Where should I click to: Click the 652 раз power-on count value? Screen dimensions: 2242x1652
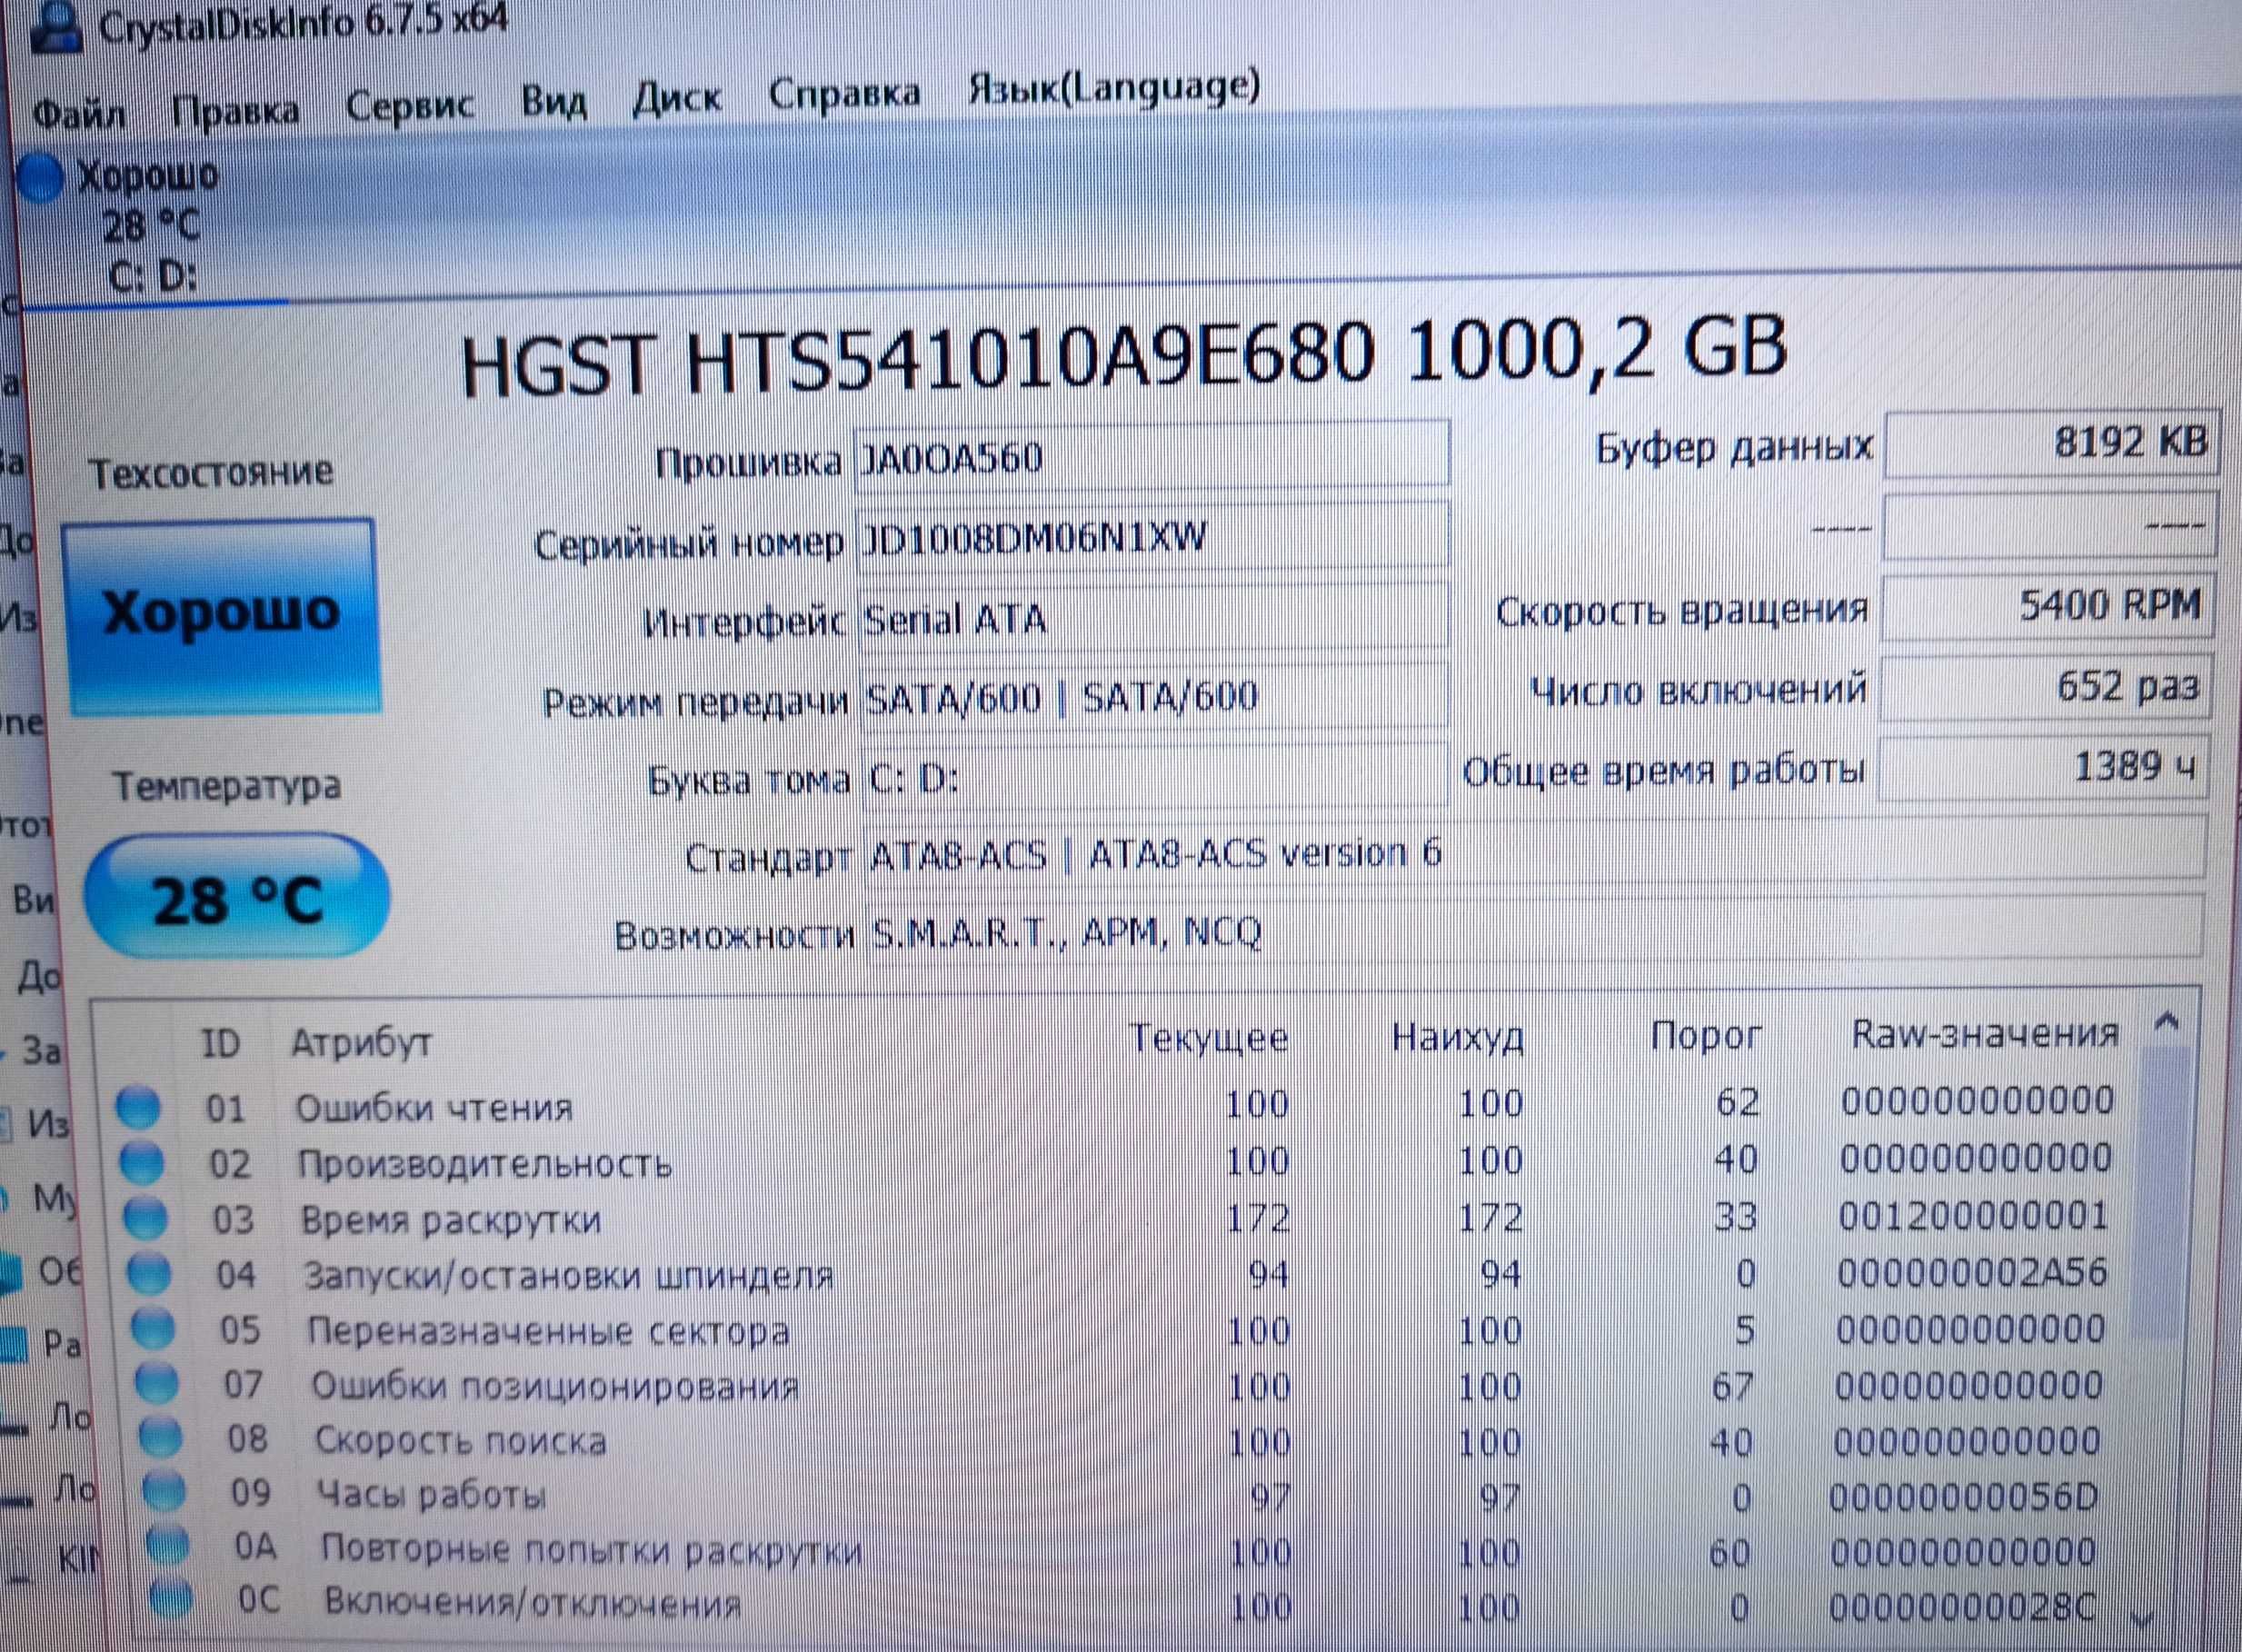(2046, 688)
